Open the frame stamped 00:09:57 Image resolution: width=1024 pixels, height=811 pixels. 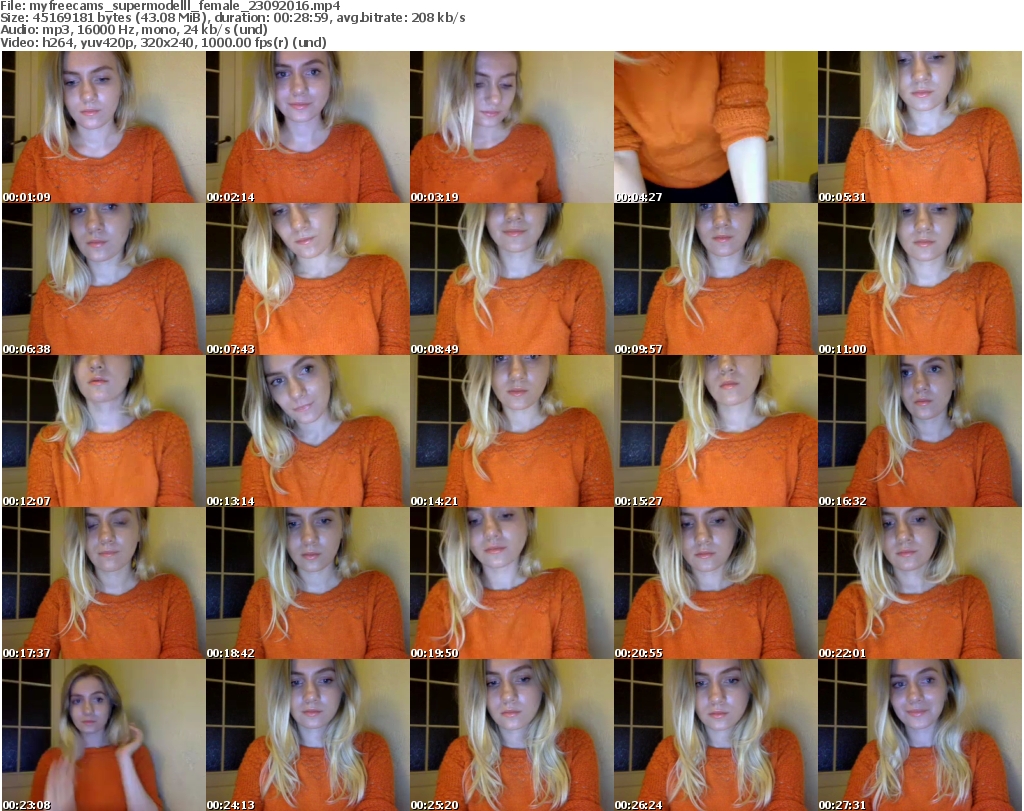point(715,279)
